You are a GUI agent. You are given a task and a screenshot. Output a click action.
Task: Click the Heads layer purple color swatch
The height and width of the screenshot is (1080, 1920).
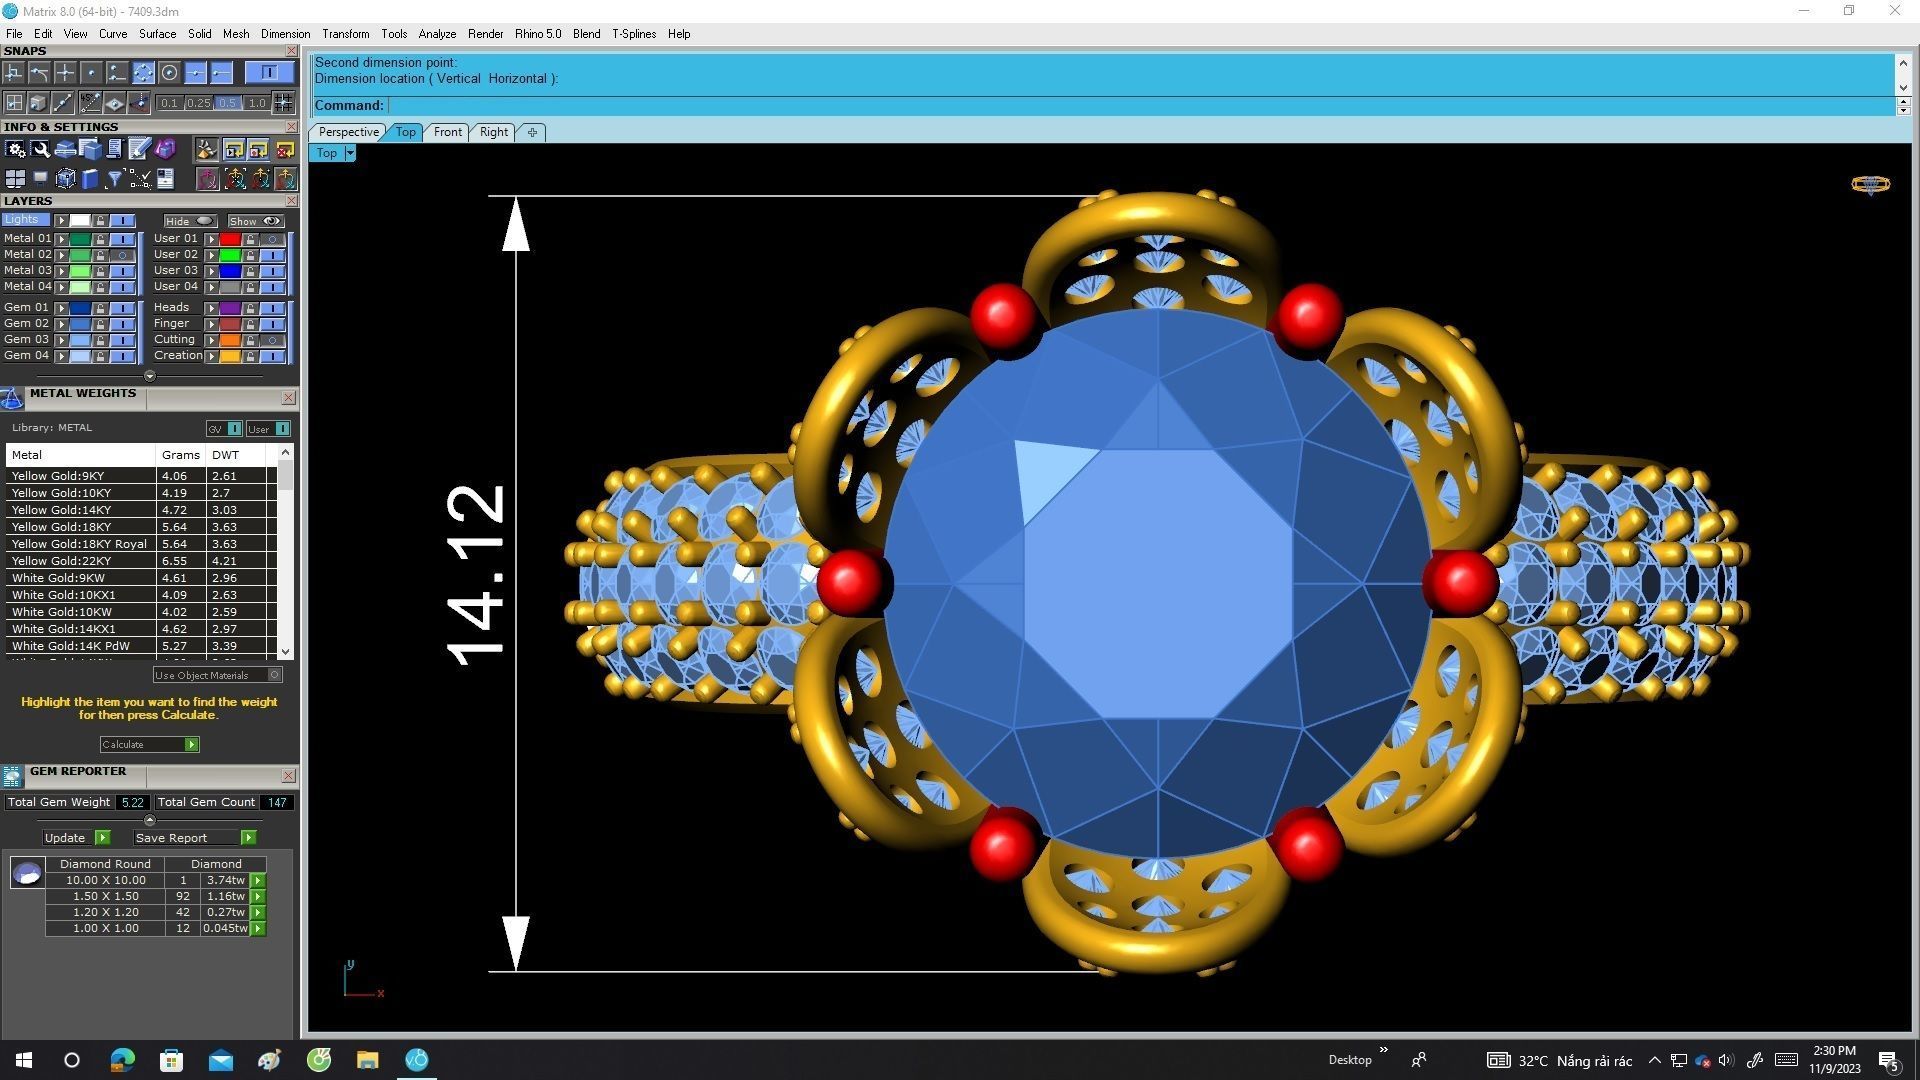click(230, 308)
